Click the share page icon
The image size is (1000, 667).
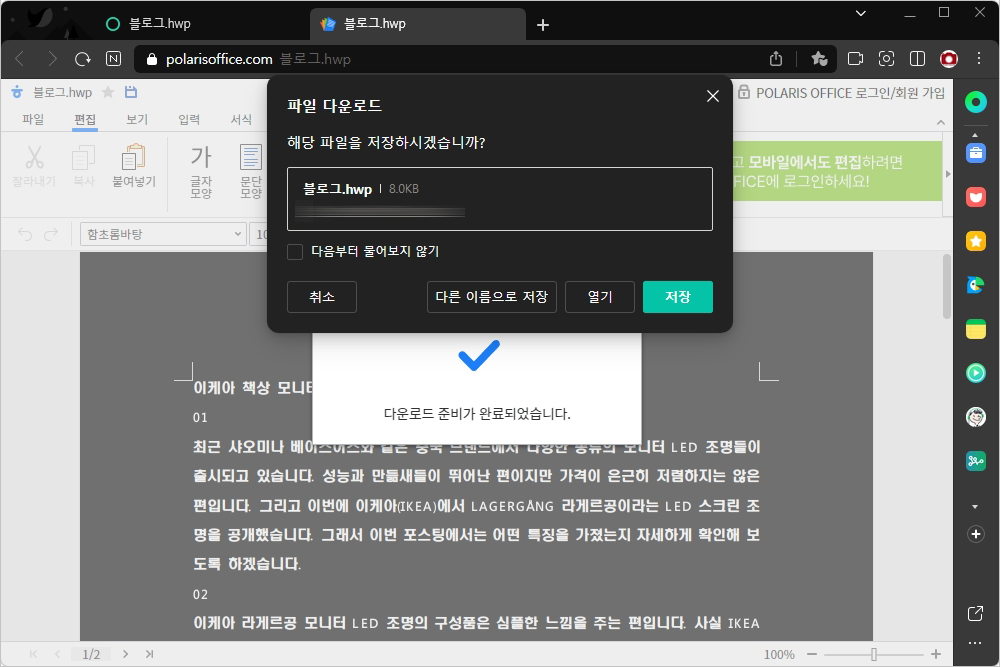[x=776, y=59]
